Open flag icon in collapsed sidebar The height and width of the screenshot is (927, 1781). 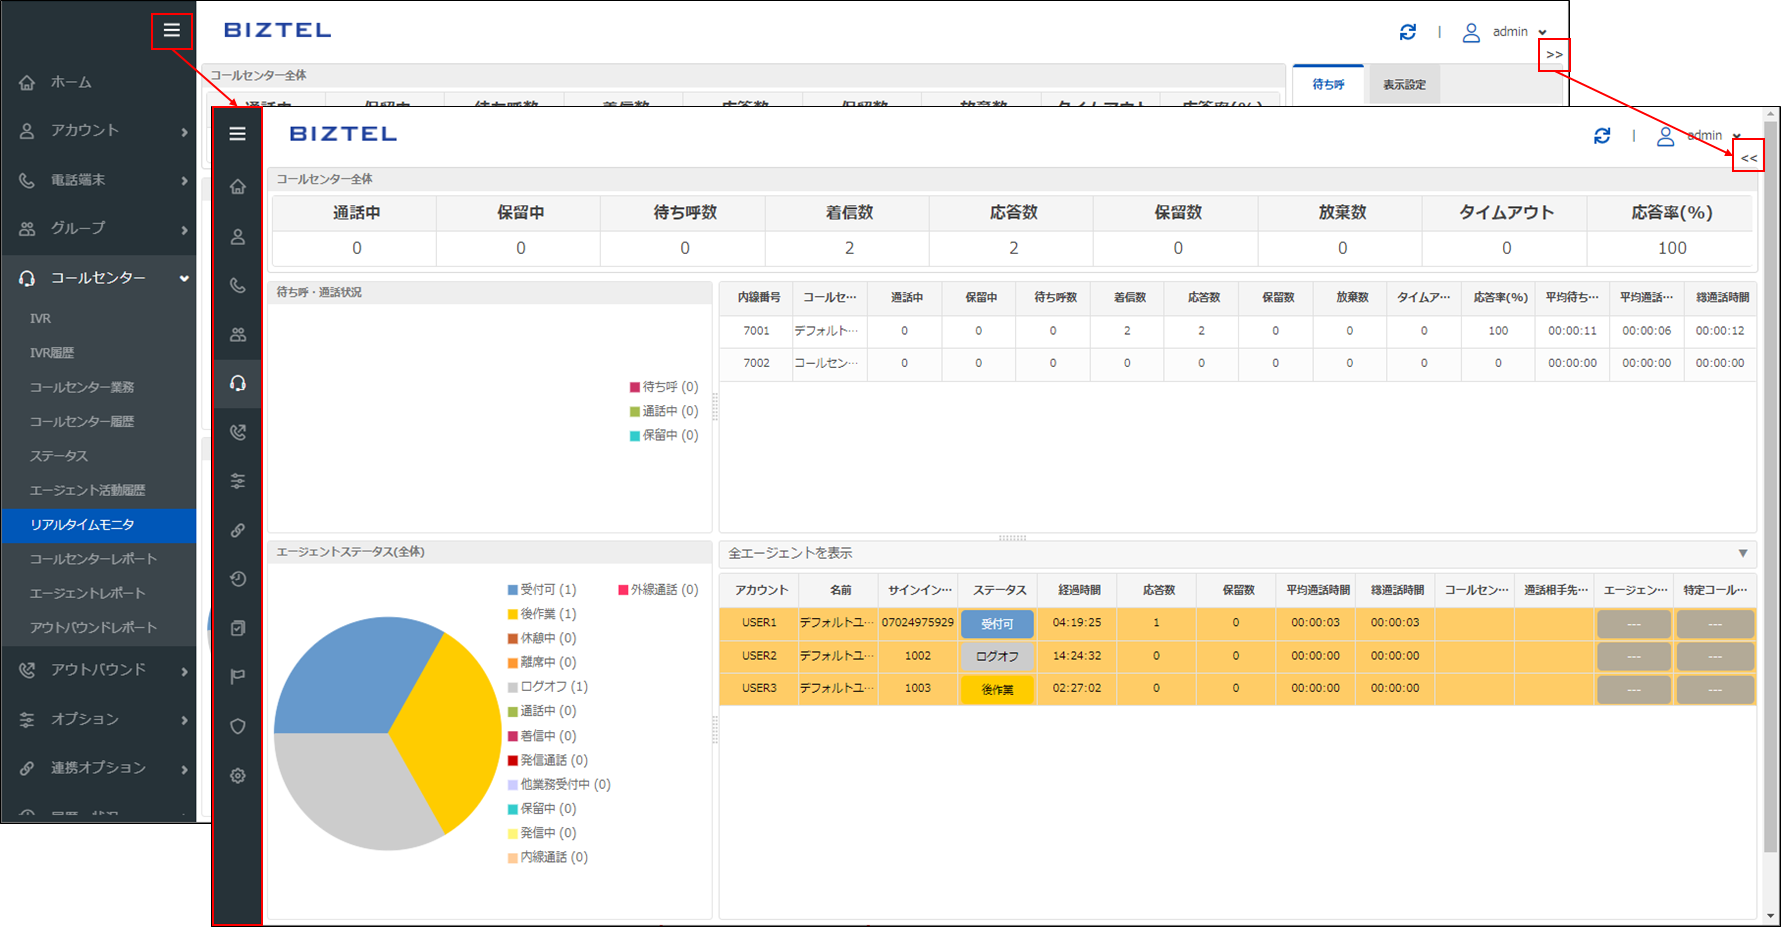click(238, 677)
